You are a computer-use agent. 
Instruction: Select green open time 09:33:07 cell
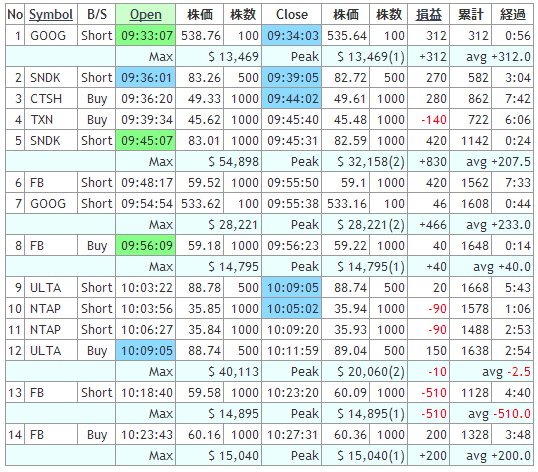[146, 35]
